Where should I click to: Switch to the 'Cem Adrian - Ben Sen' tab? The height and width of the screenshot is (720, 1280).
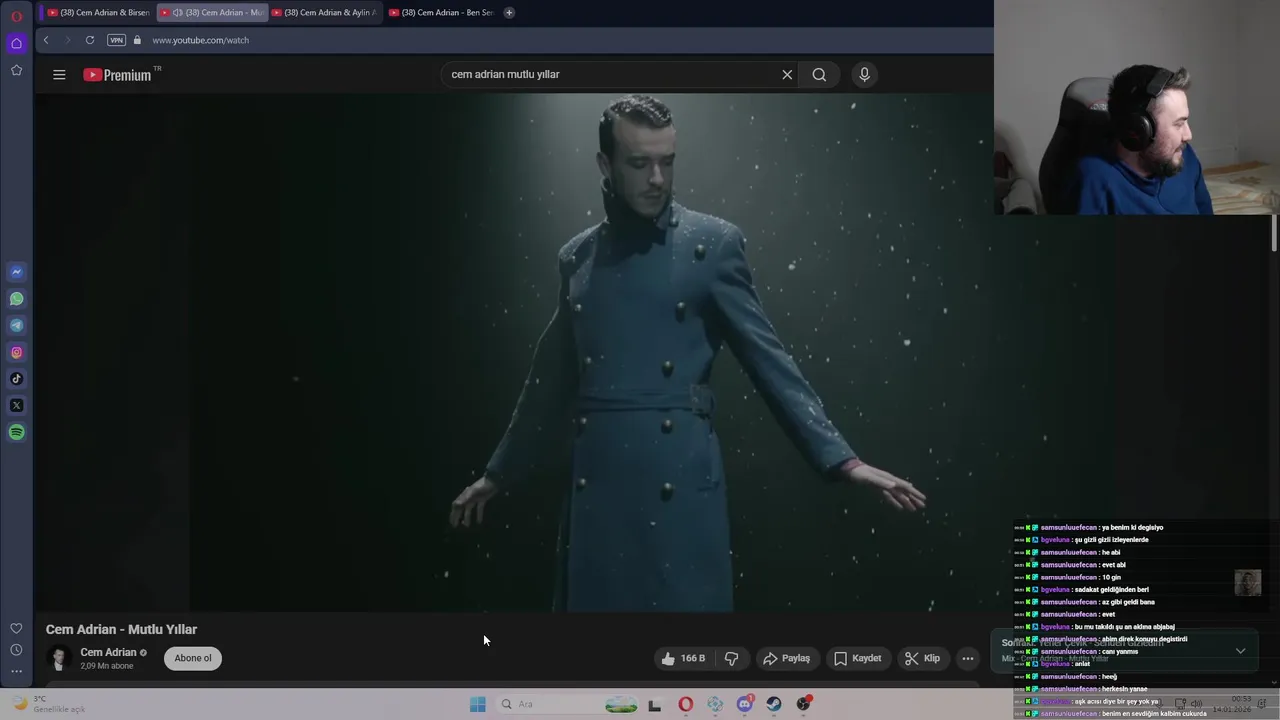pos(441,12)
